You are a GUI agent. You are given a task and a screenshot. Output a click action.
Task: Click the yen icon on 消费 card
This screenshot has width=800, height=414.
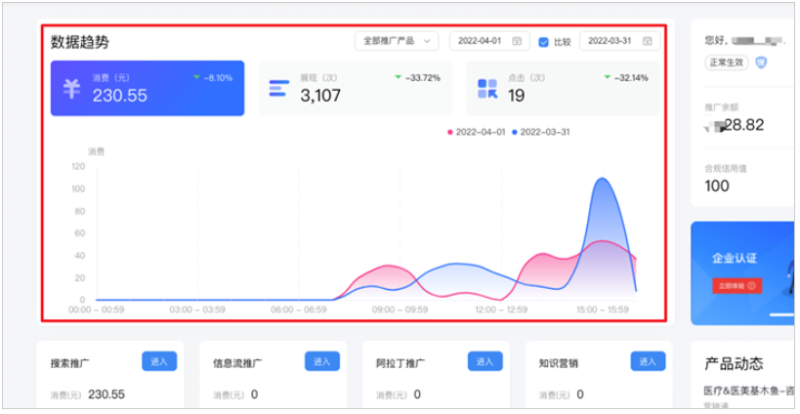(71, 88)
